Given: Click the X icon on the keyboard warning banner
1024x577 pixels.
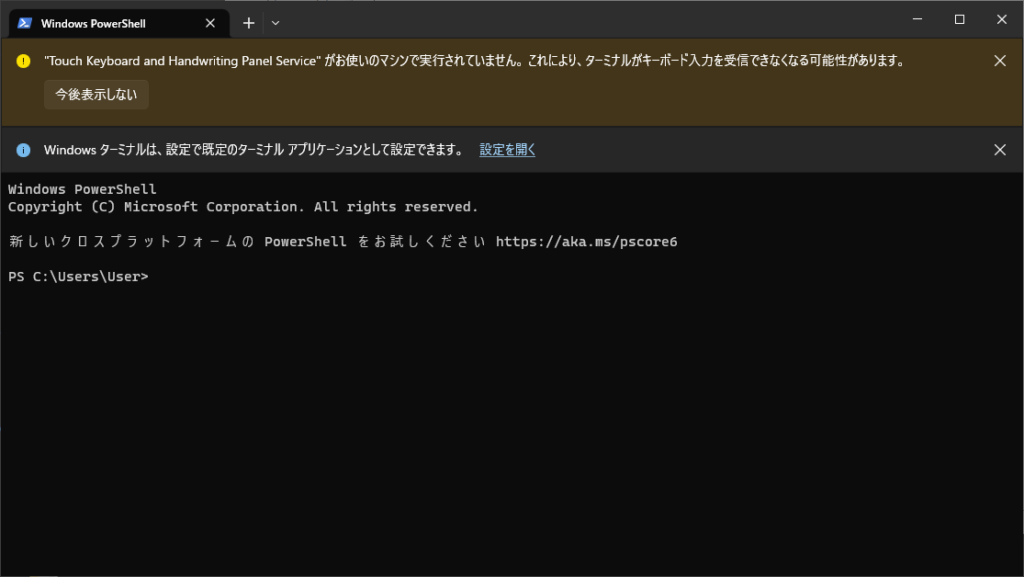Looking at the screenshot, I should pos(999,60).
